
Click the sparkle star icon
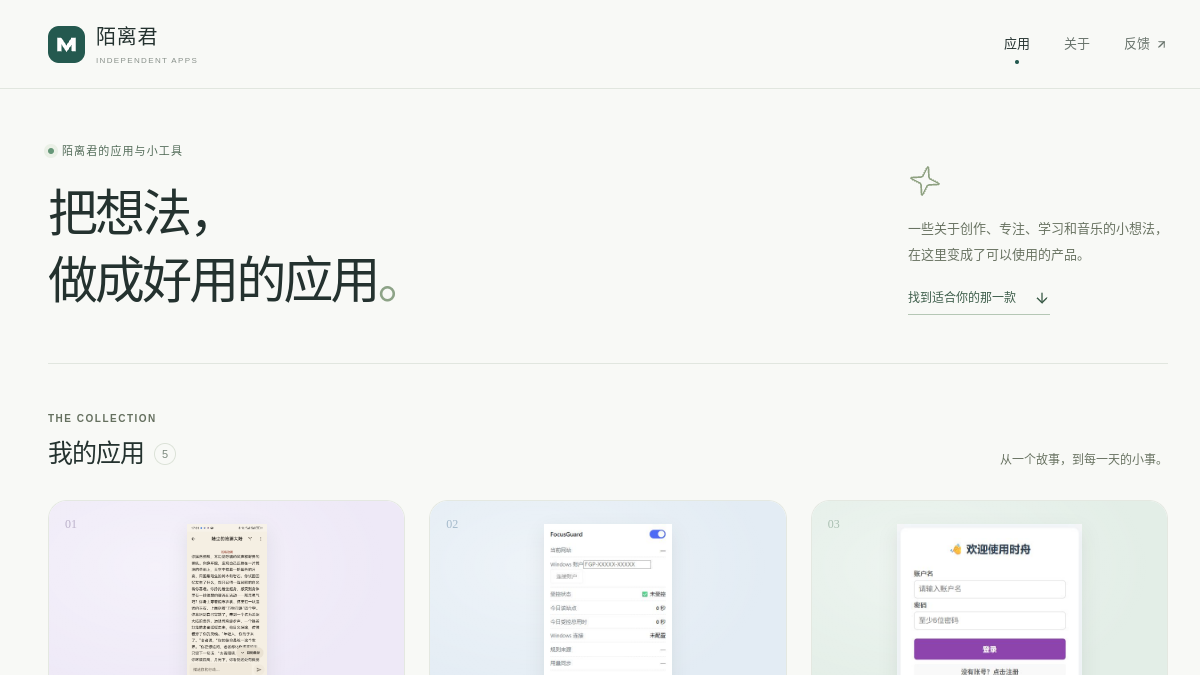pos(925,181)
